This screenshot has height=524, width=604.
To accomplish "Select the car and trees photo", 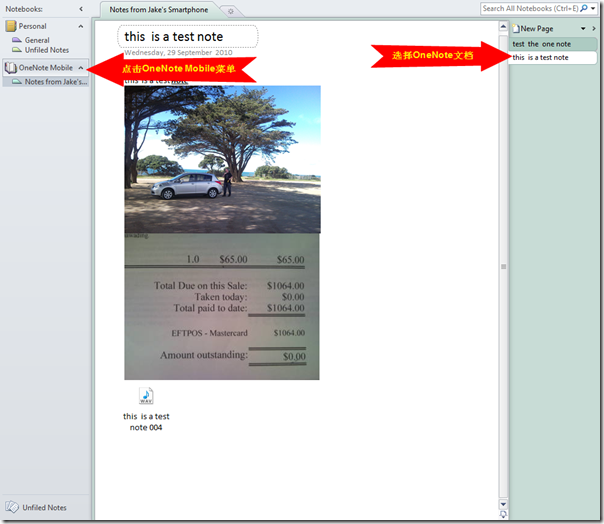I will tap(222, 159).
